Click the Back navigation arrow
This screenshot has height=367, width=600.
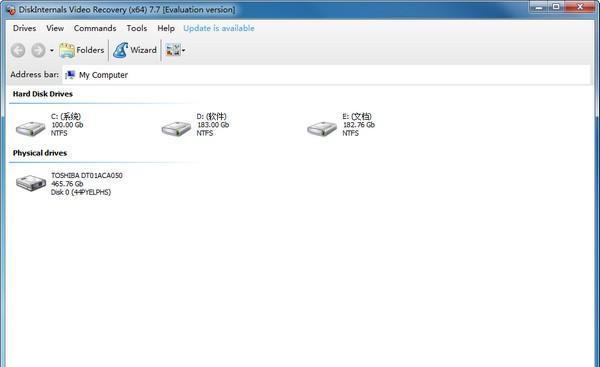point(18,50)
